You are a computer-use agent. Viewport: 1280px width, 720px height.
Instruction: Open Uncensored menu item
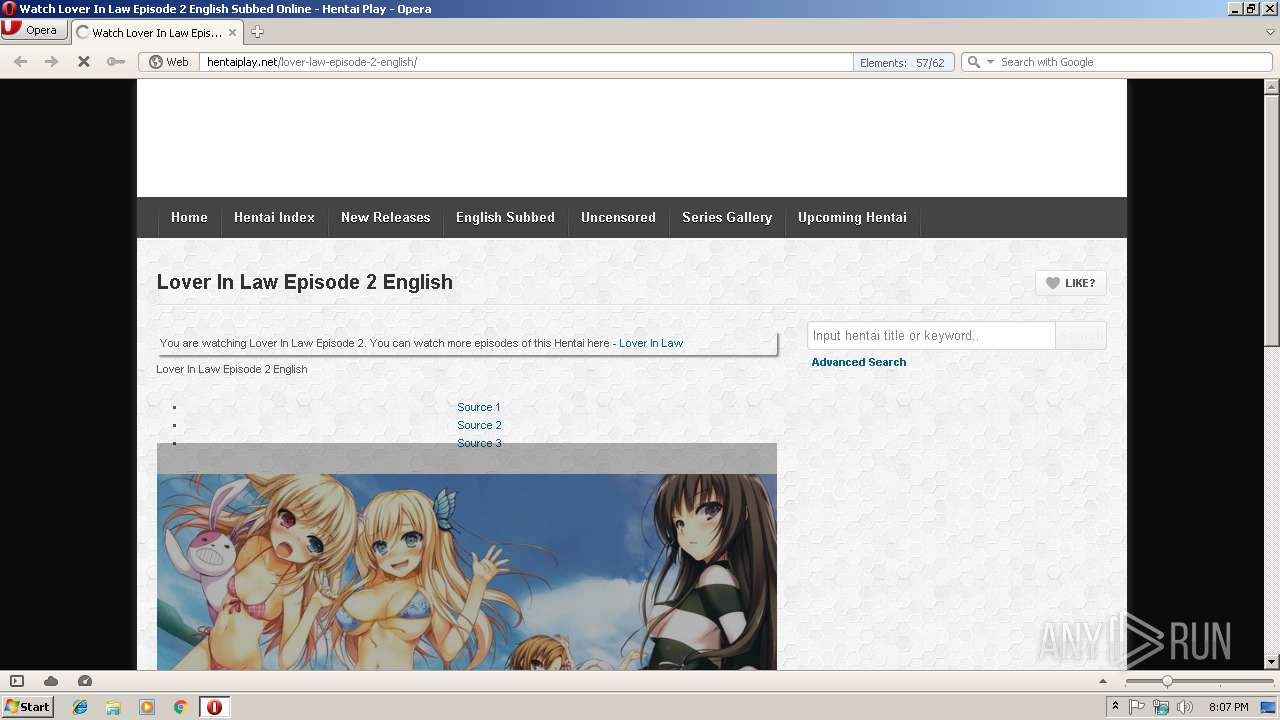coord(618,217)
